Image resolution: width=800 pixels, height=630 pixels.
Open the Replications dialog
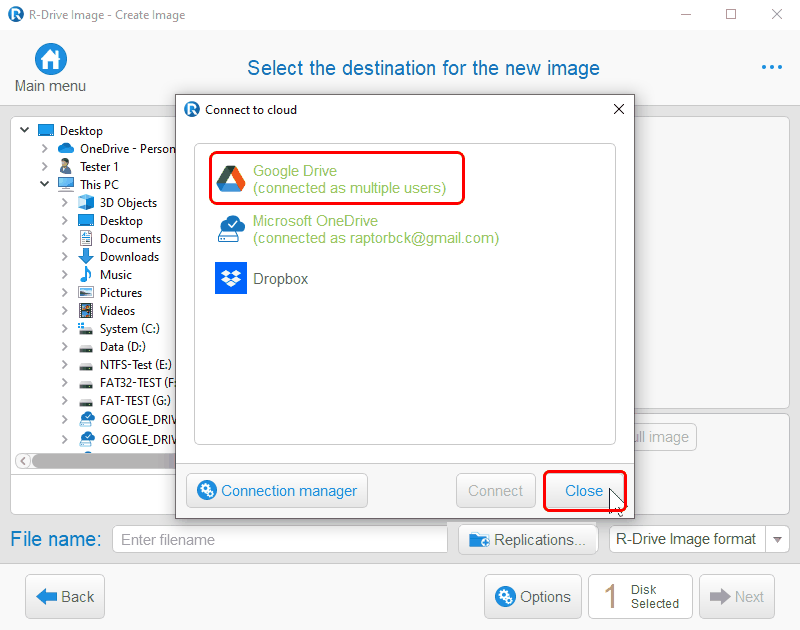[528, 540]
